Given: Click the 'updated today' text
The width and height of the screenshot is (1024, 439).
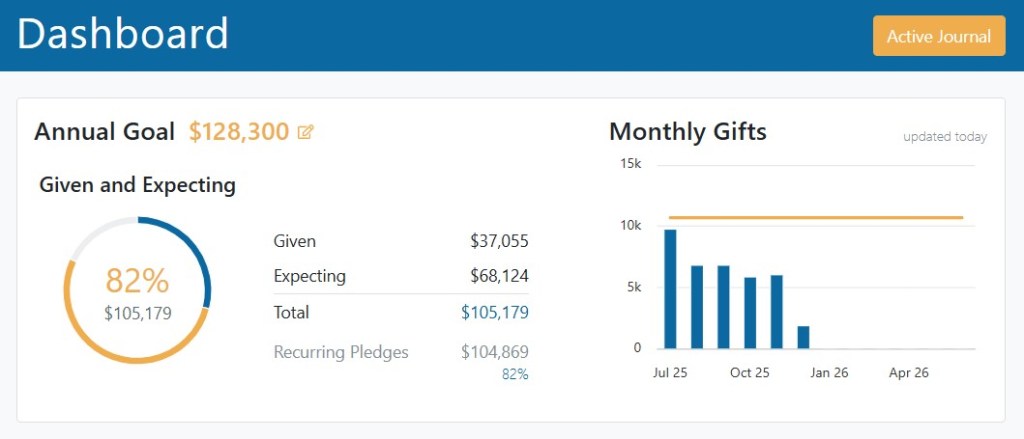Looking at the screenshot, I should pyautogui.click(x=944, y=137).
